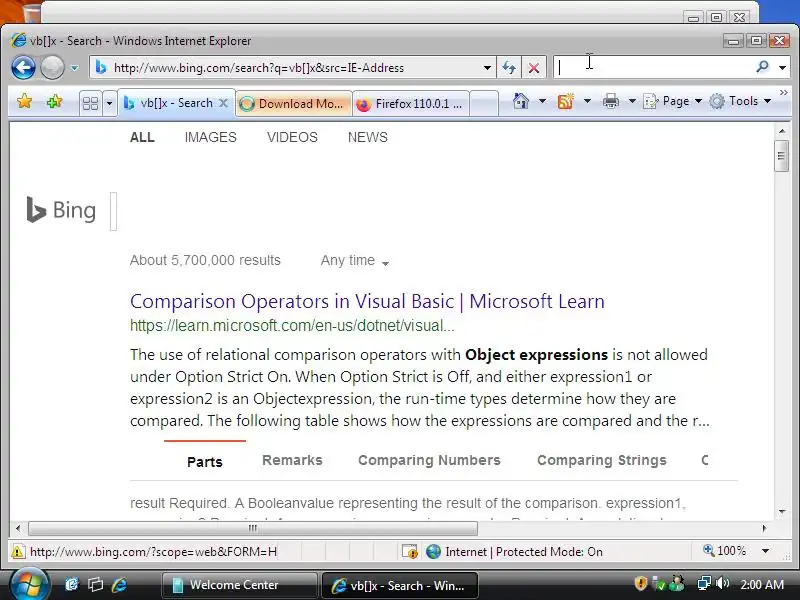
Task: Open Welcome Center taskbar button
Action: coord(239,585)
